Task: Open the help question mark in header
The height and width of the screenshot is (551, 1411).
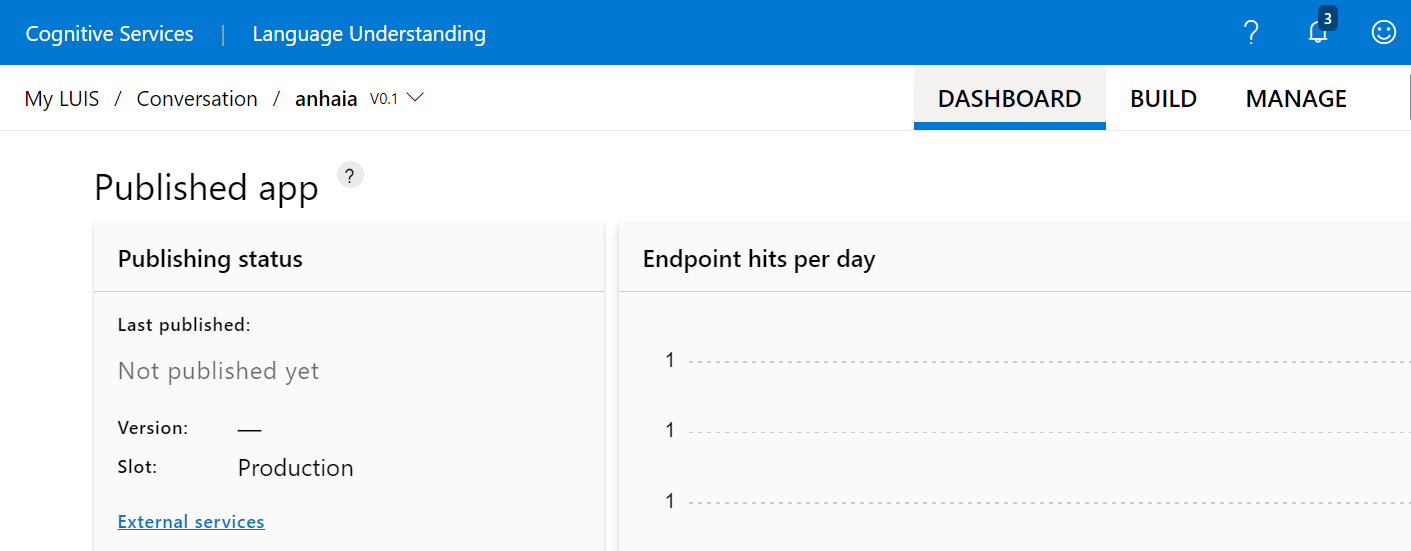Action: 1251,33
